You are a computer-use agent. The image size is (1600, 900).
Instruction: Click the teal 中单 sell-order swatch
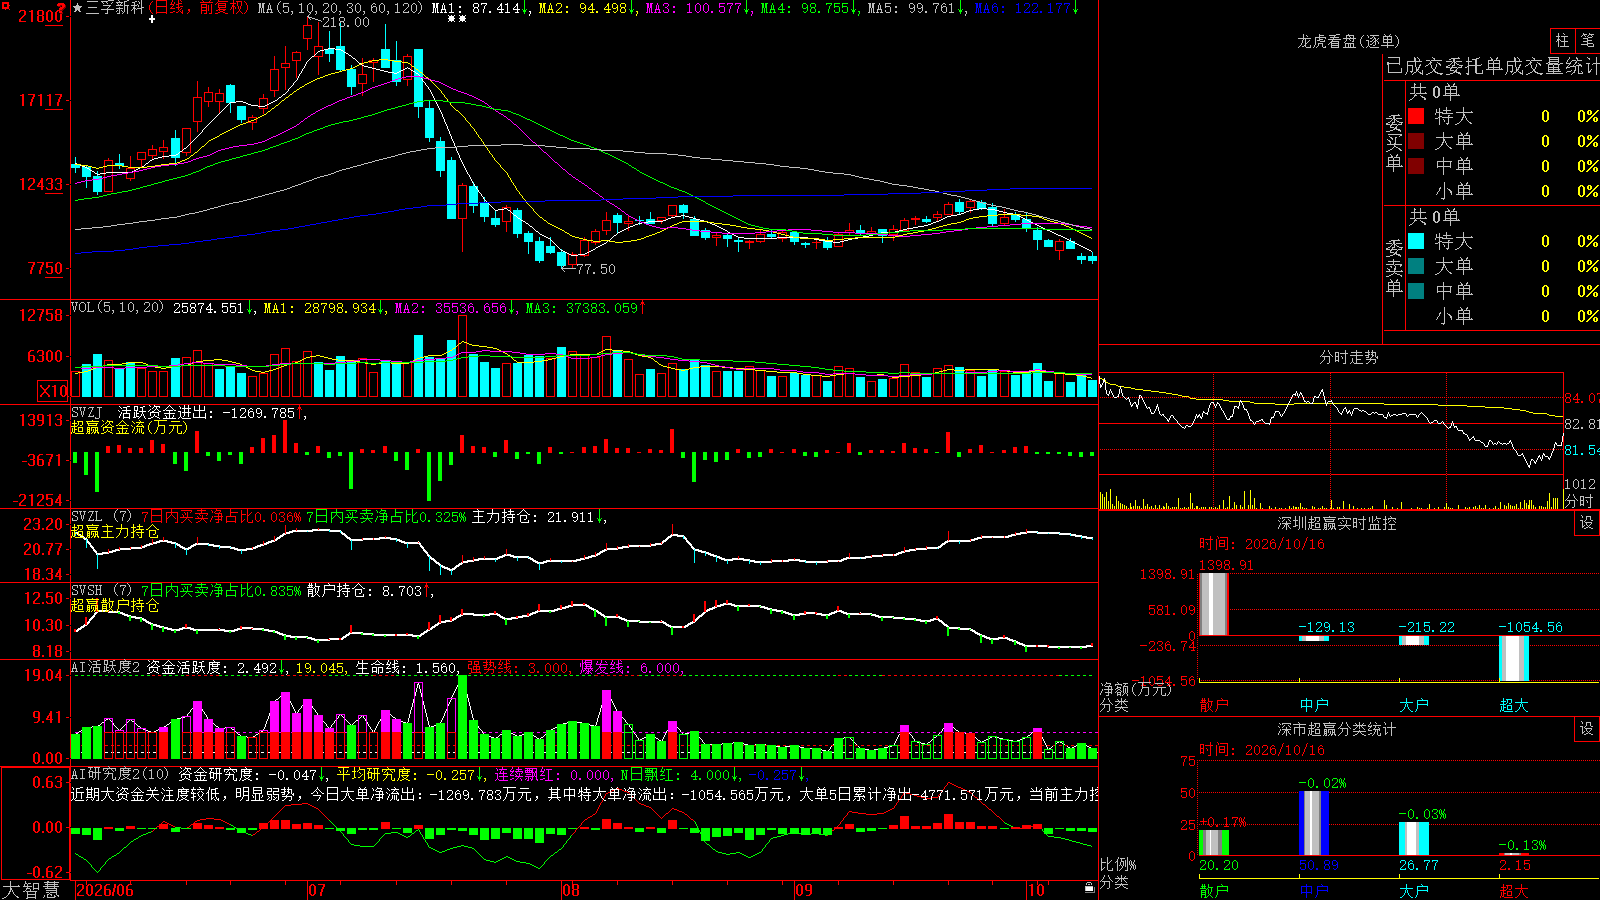(x=1416, y=291)
